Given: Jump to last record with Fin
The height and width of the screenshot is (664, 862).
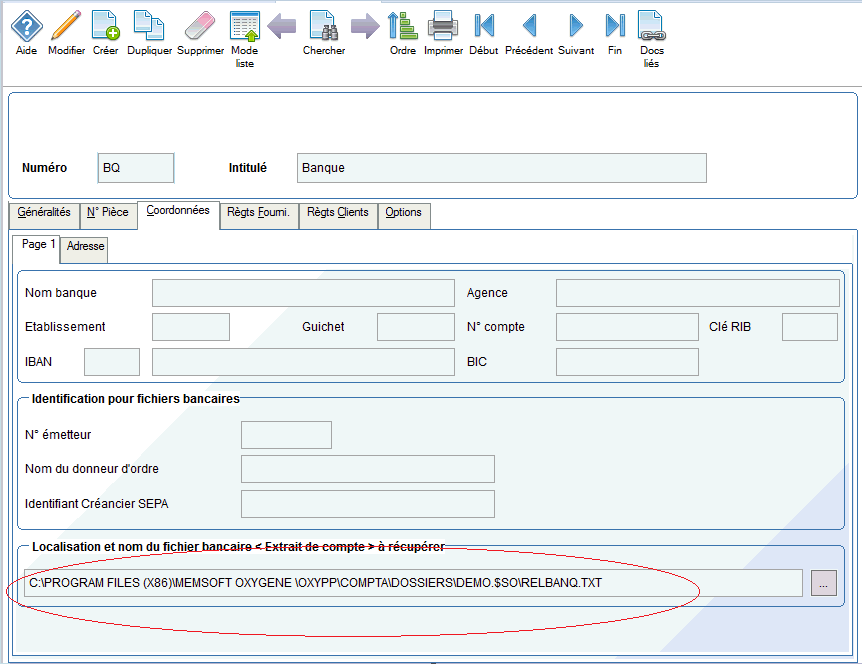Looking at the screenshot, I should point(615,25).
